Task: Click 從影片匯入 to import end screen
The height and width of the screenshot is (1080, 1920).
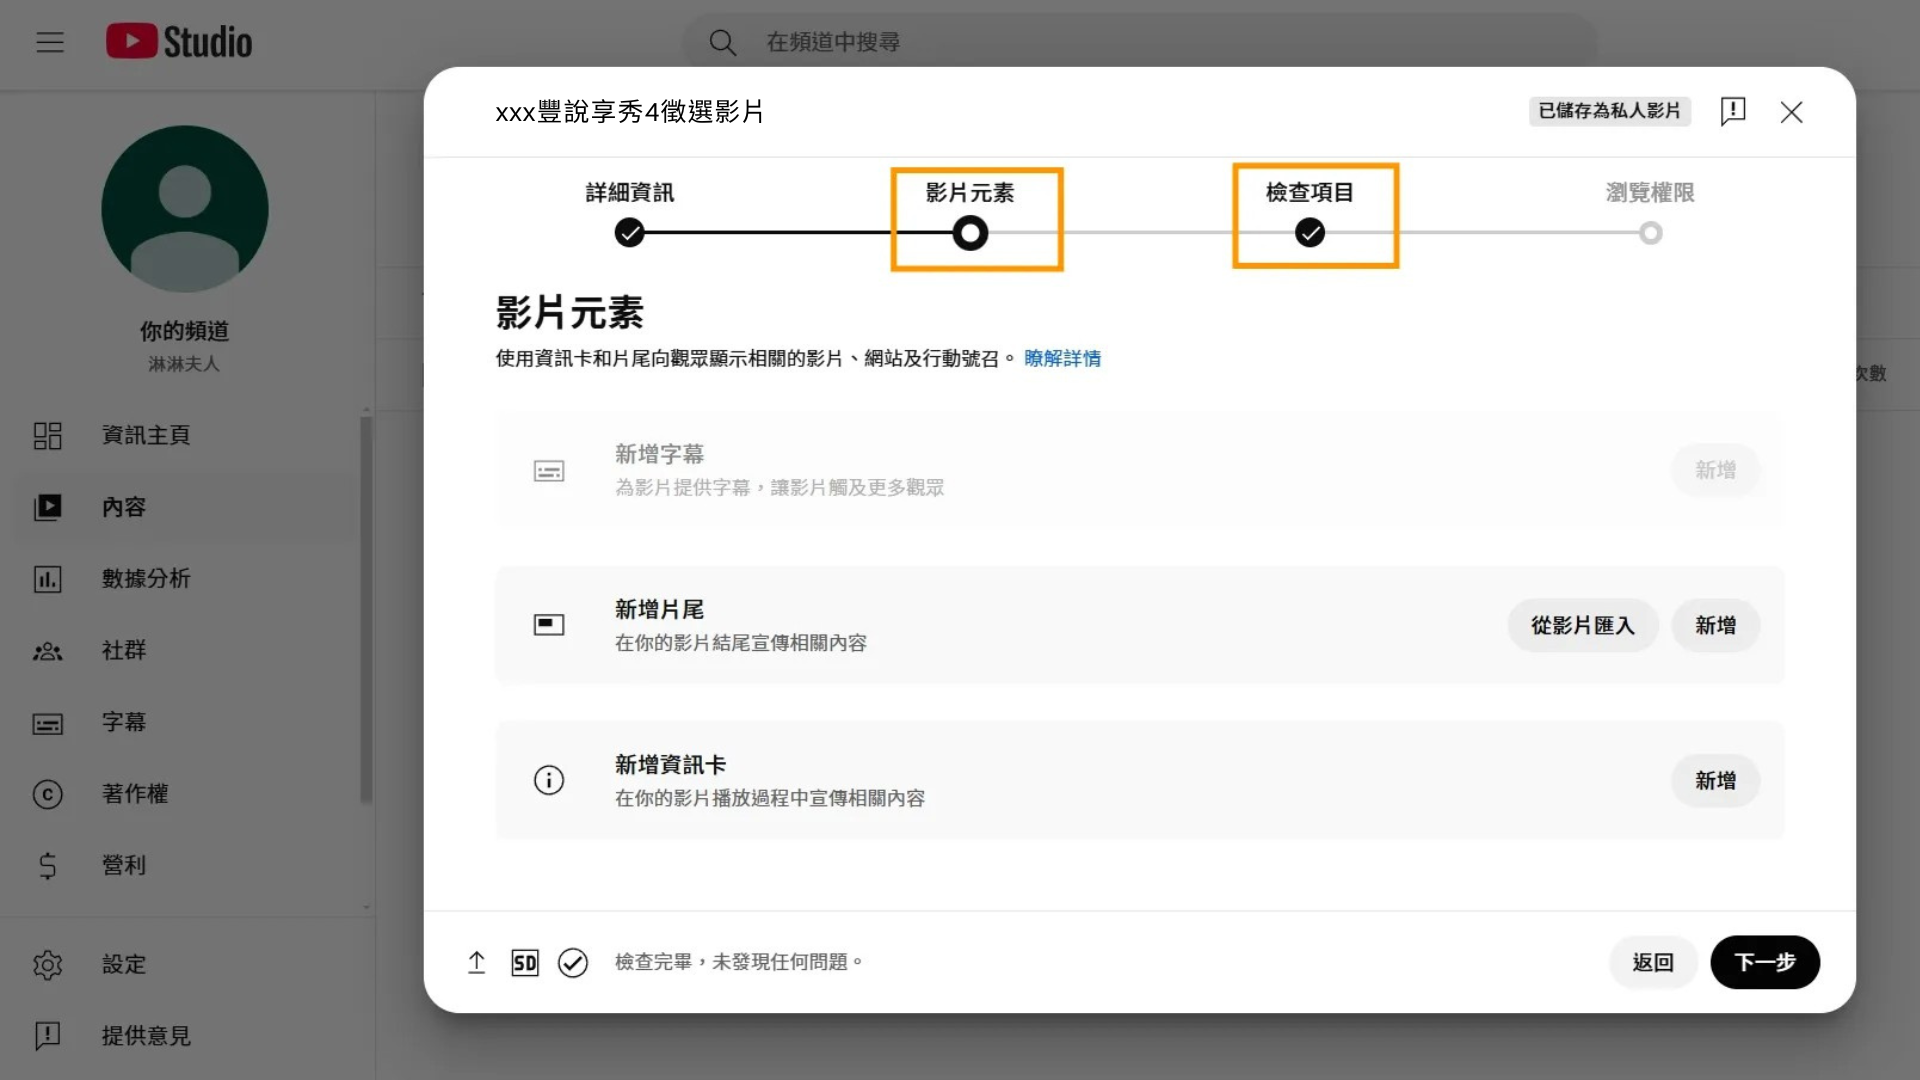Action: [x=1582, y=625]
